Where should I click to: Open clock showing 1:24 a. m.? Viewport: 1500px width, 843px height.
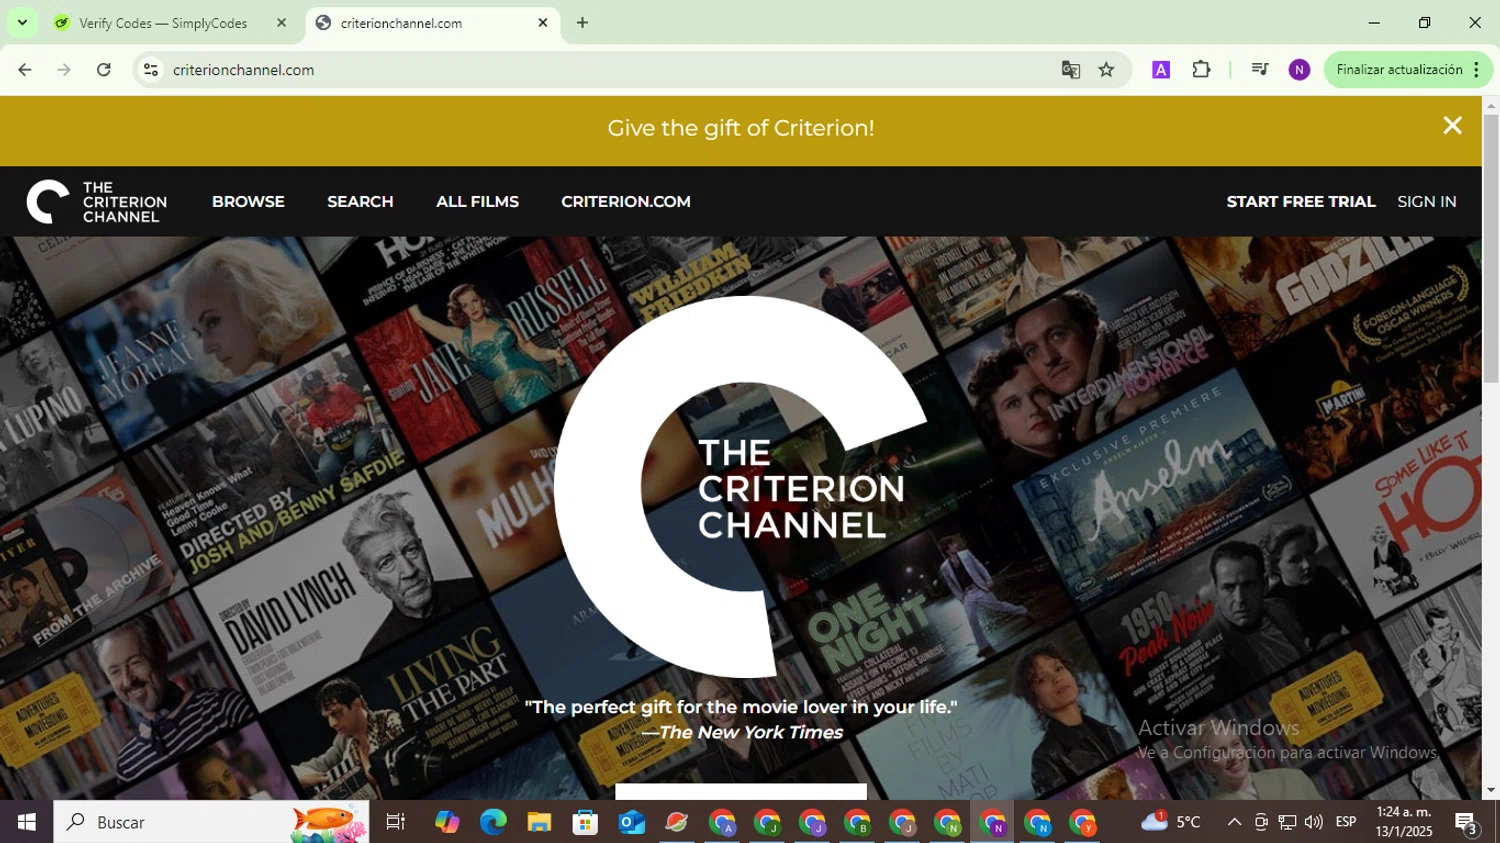point(1404,822)
